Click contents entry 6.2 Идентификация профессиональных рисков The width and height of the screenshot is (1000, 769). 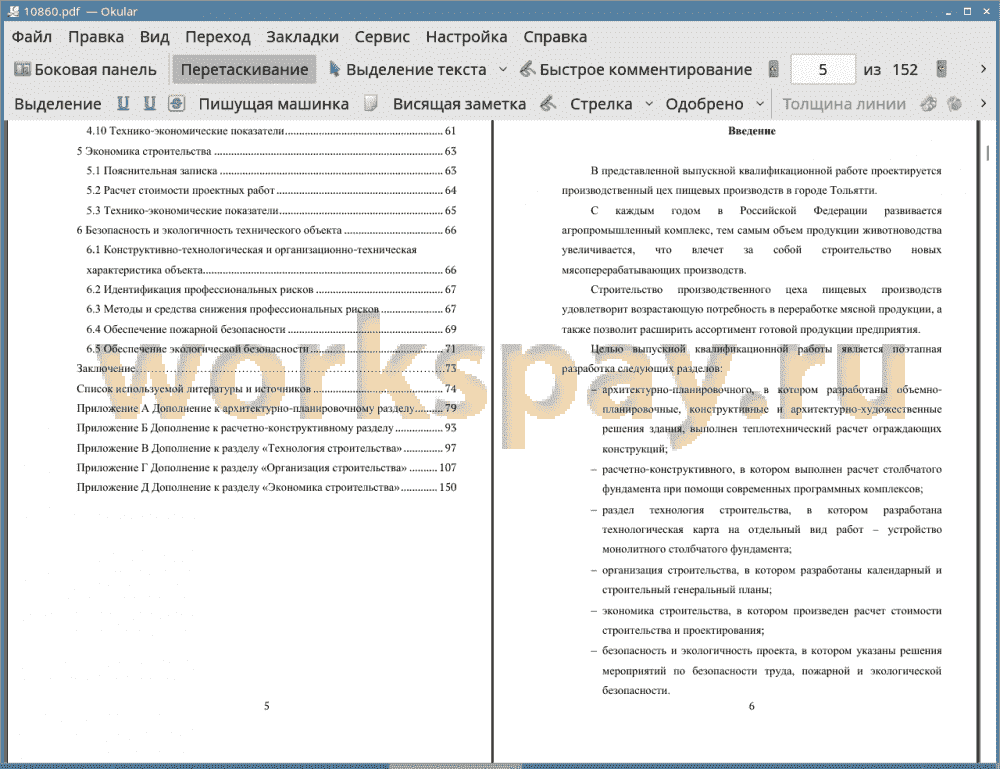point(271,289)
